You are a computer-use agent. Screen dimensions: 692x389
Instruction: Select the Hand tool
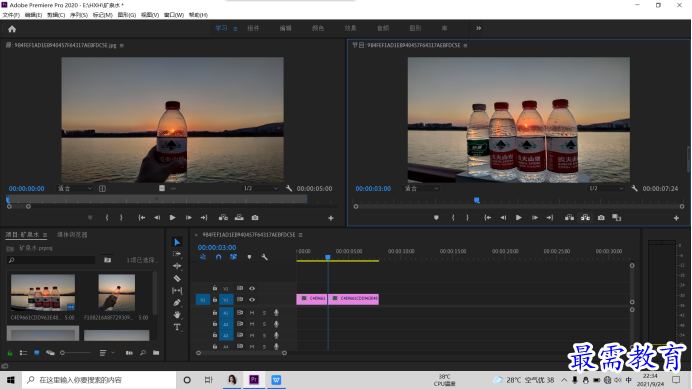(x=177, y=315)
